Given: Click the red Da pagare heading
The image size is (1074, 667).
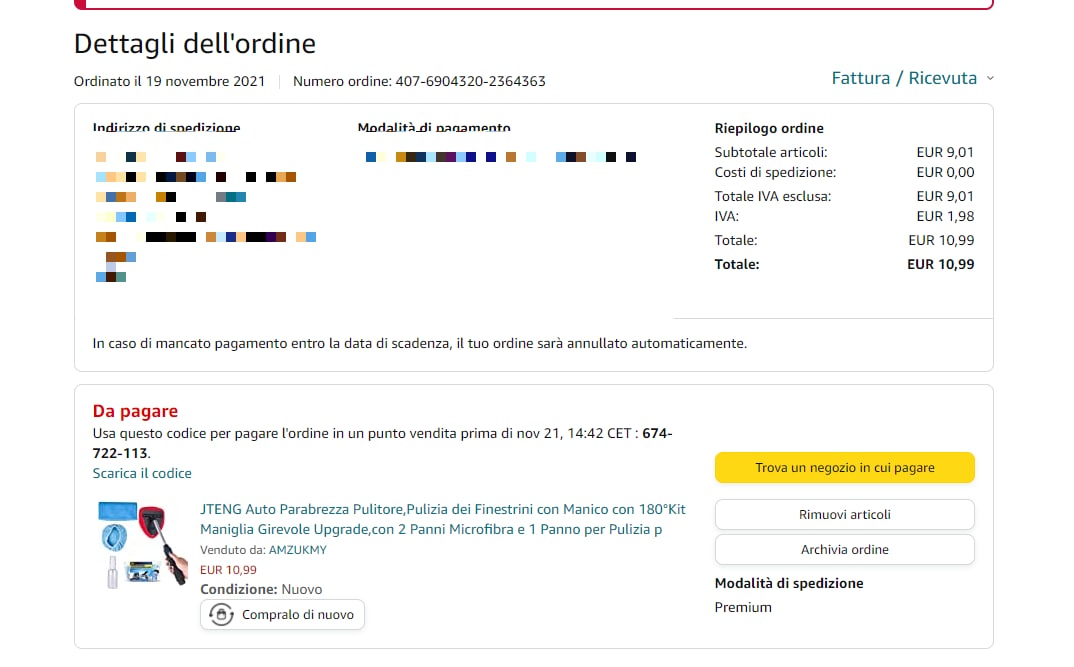Looking at the screenshot, I should pyautogui.click(x=135, y=411).
